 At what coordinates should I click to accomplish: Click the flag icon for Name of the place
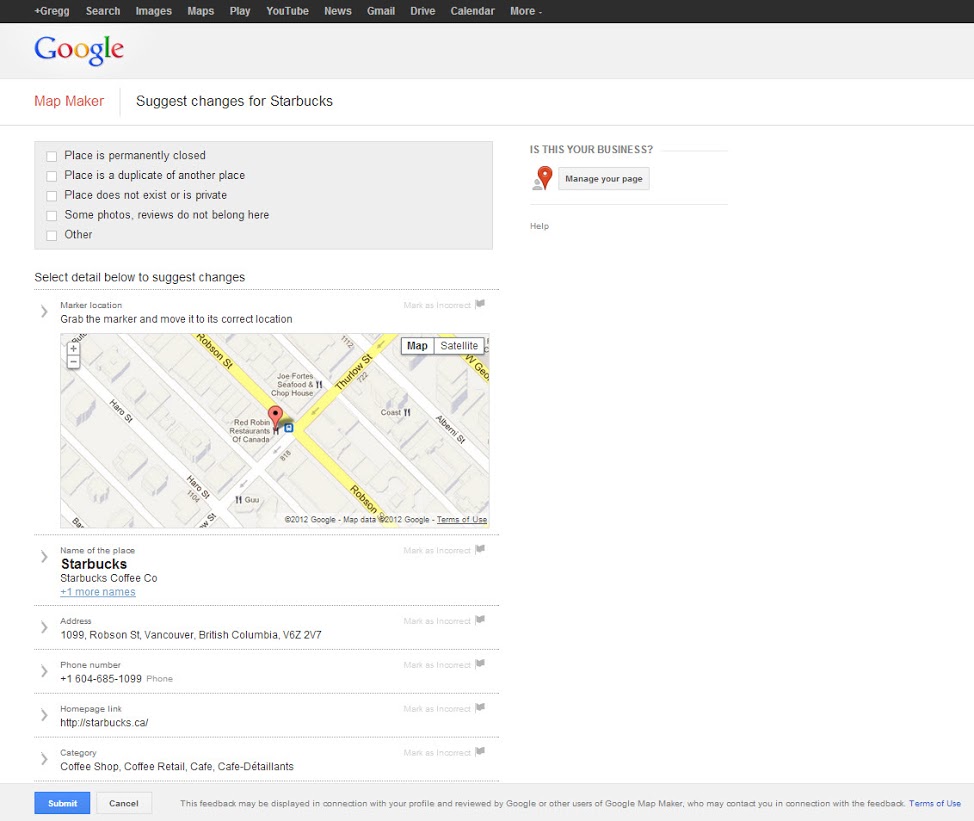coord(480,550)
